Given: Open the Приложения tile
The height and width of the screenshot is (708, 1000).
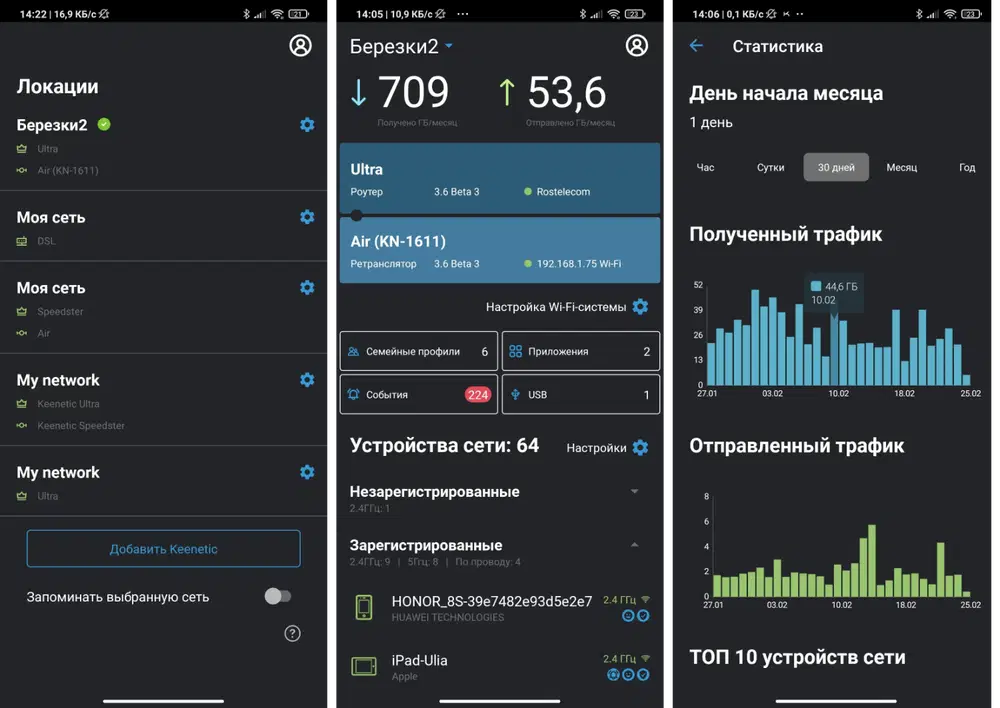Looking at the screenshot, I should click(x=581, y=351).
